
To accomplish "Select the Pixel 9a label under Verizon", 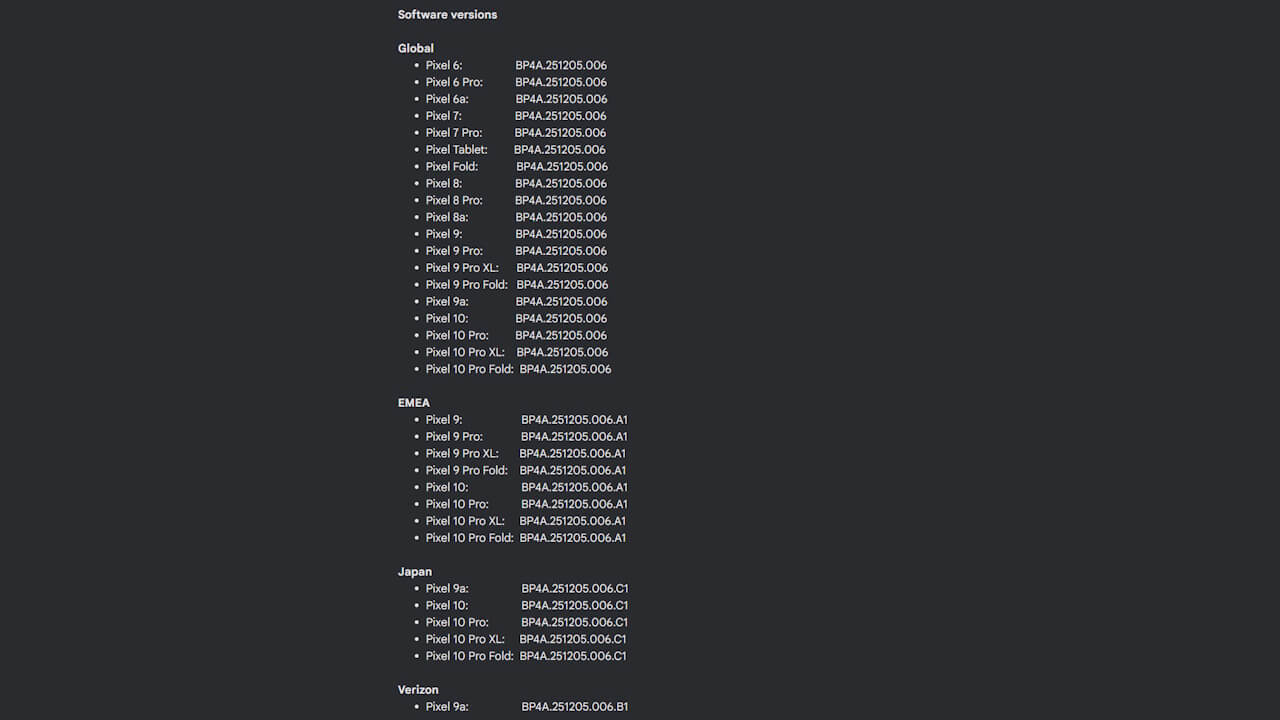I will pos(447,707).
